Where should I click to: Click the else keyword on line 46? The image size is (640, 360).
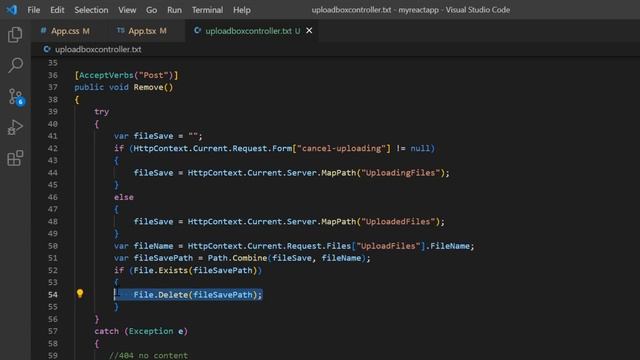click(x=124, y=197)
